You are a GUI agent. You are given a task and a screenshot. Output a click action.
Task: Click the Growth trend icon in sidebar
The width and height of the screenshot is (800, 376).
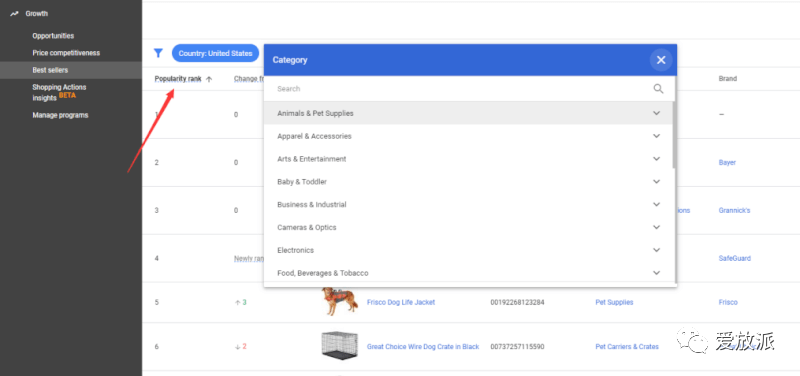pyautogui.click(x=14, y=14)
